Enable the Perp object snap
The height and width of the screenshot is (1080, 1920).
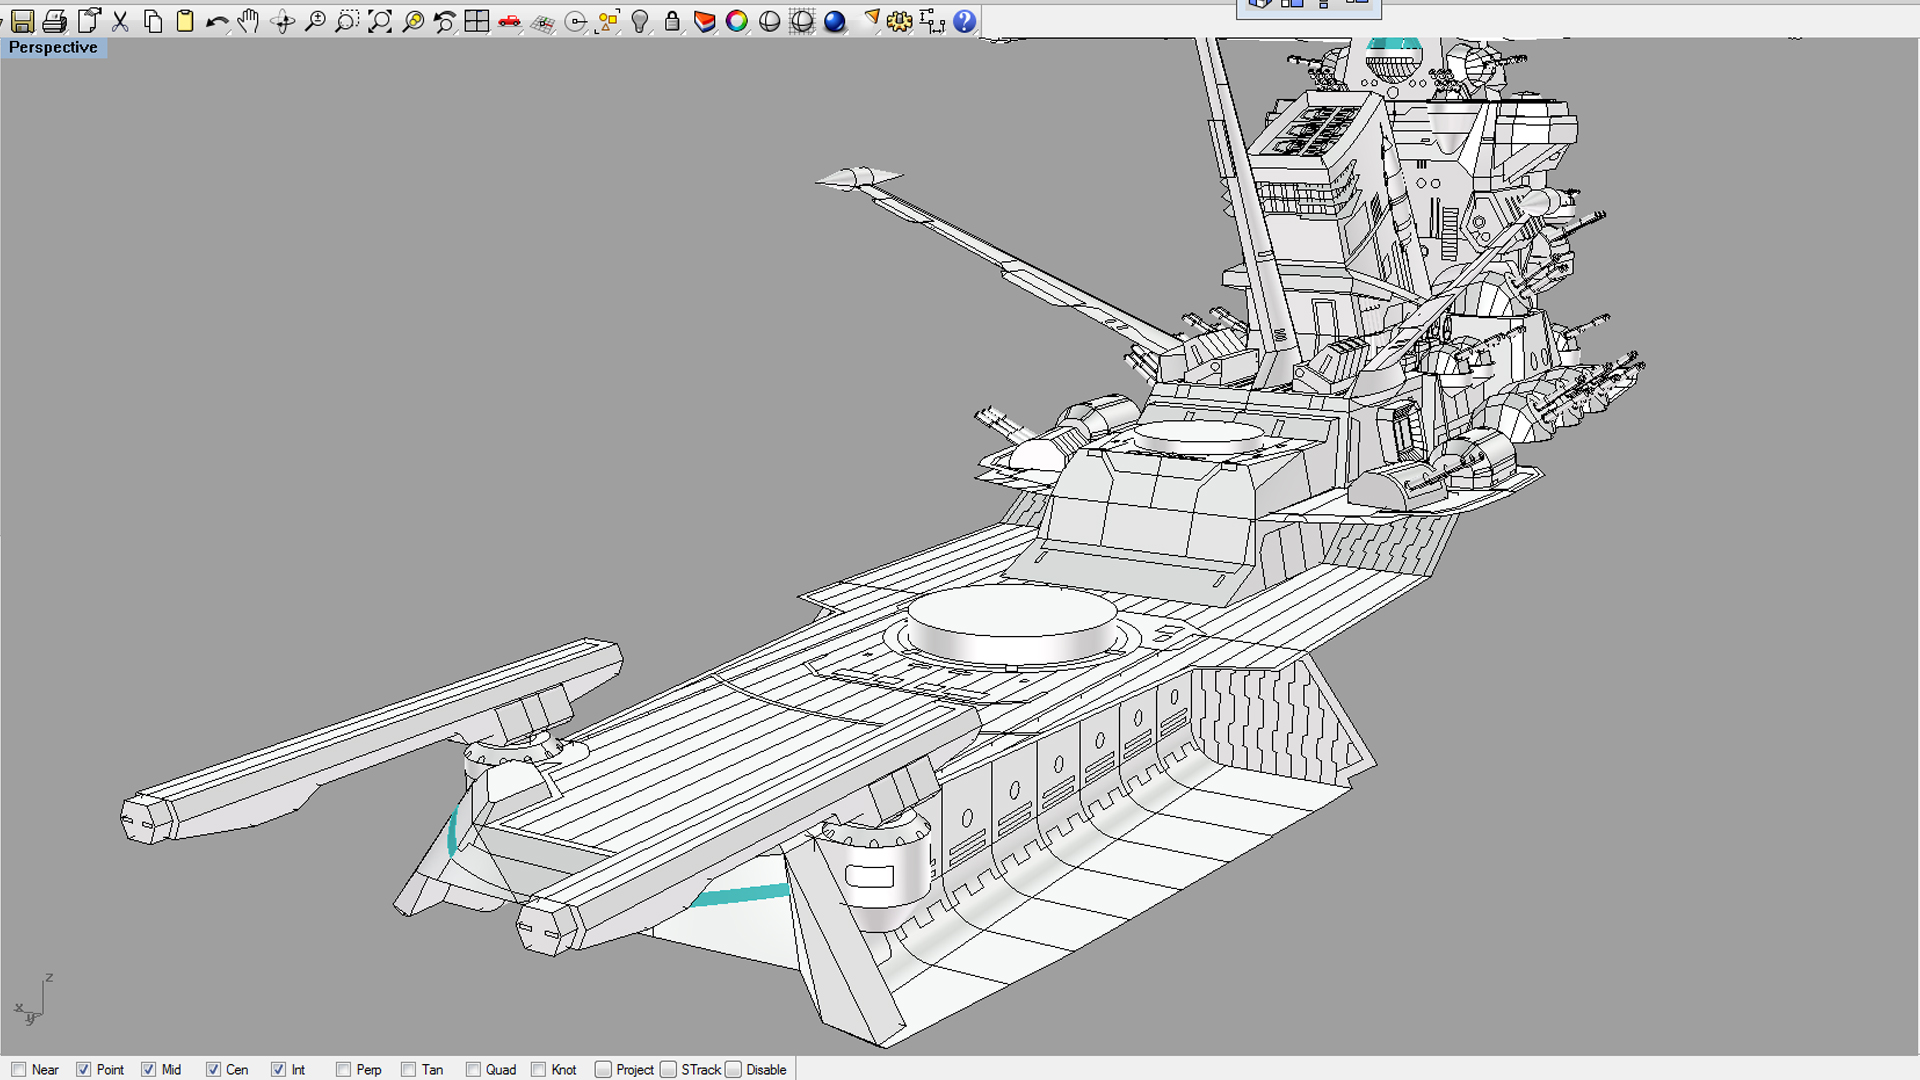[x=344, y=1070]
